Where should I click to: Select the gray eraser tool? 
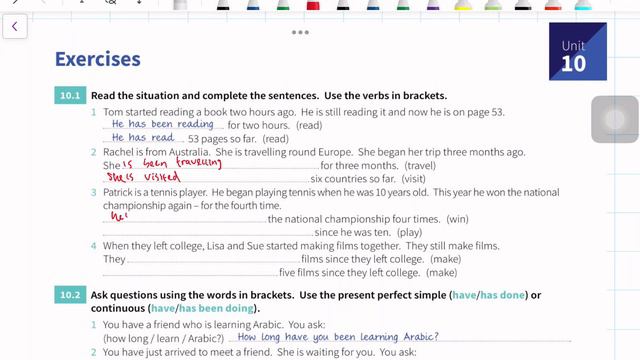point(180,5)
